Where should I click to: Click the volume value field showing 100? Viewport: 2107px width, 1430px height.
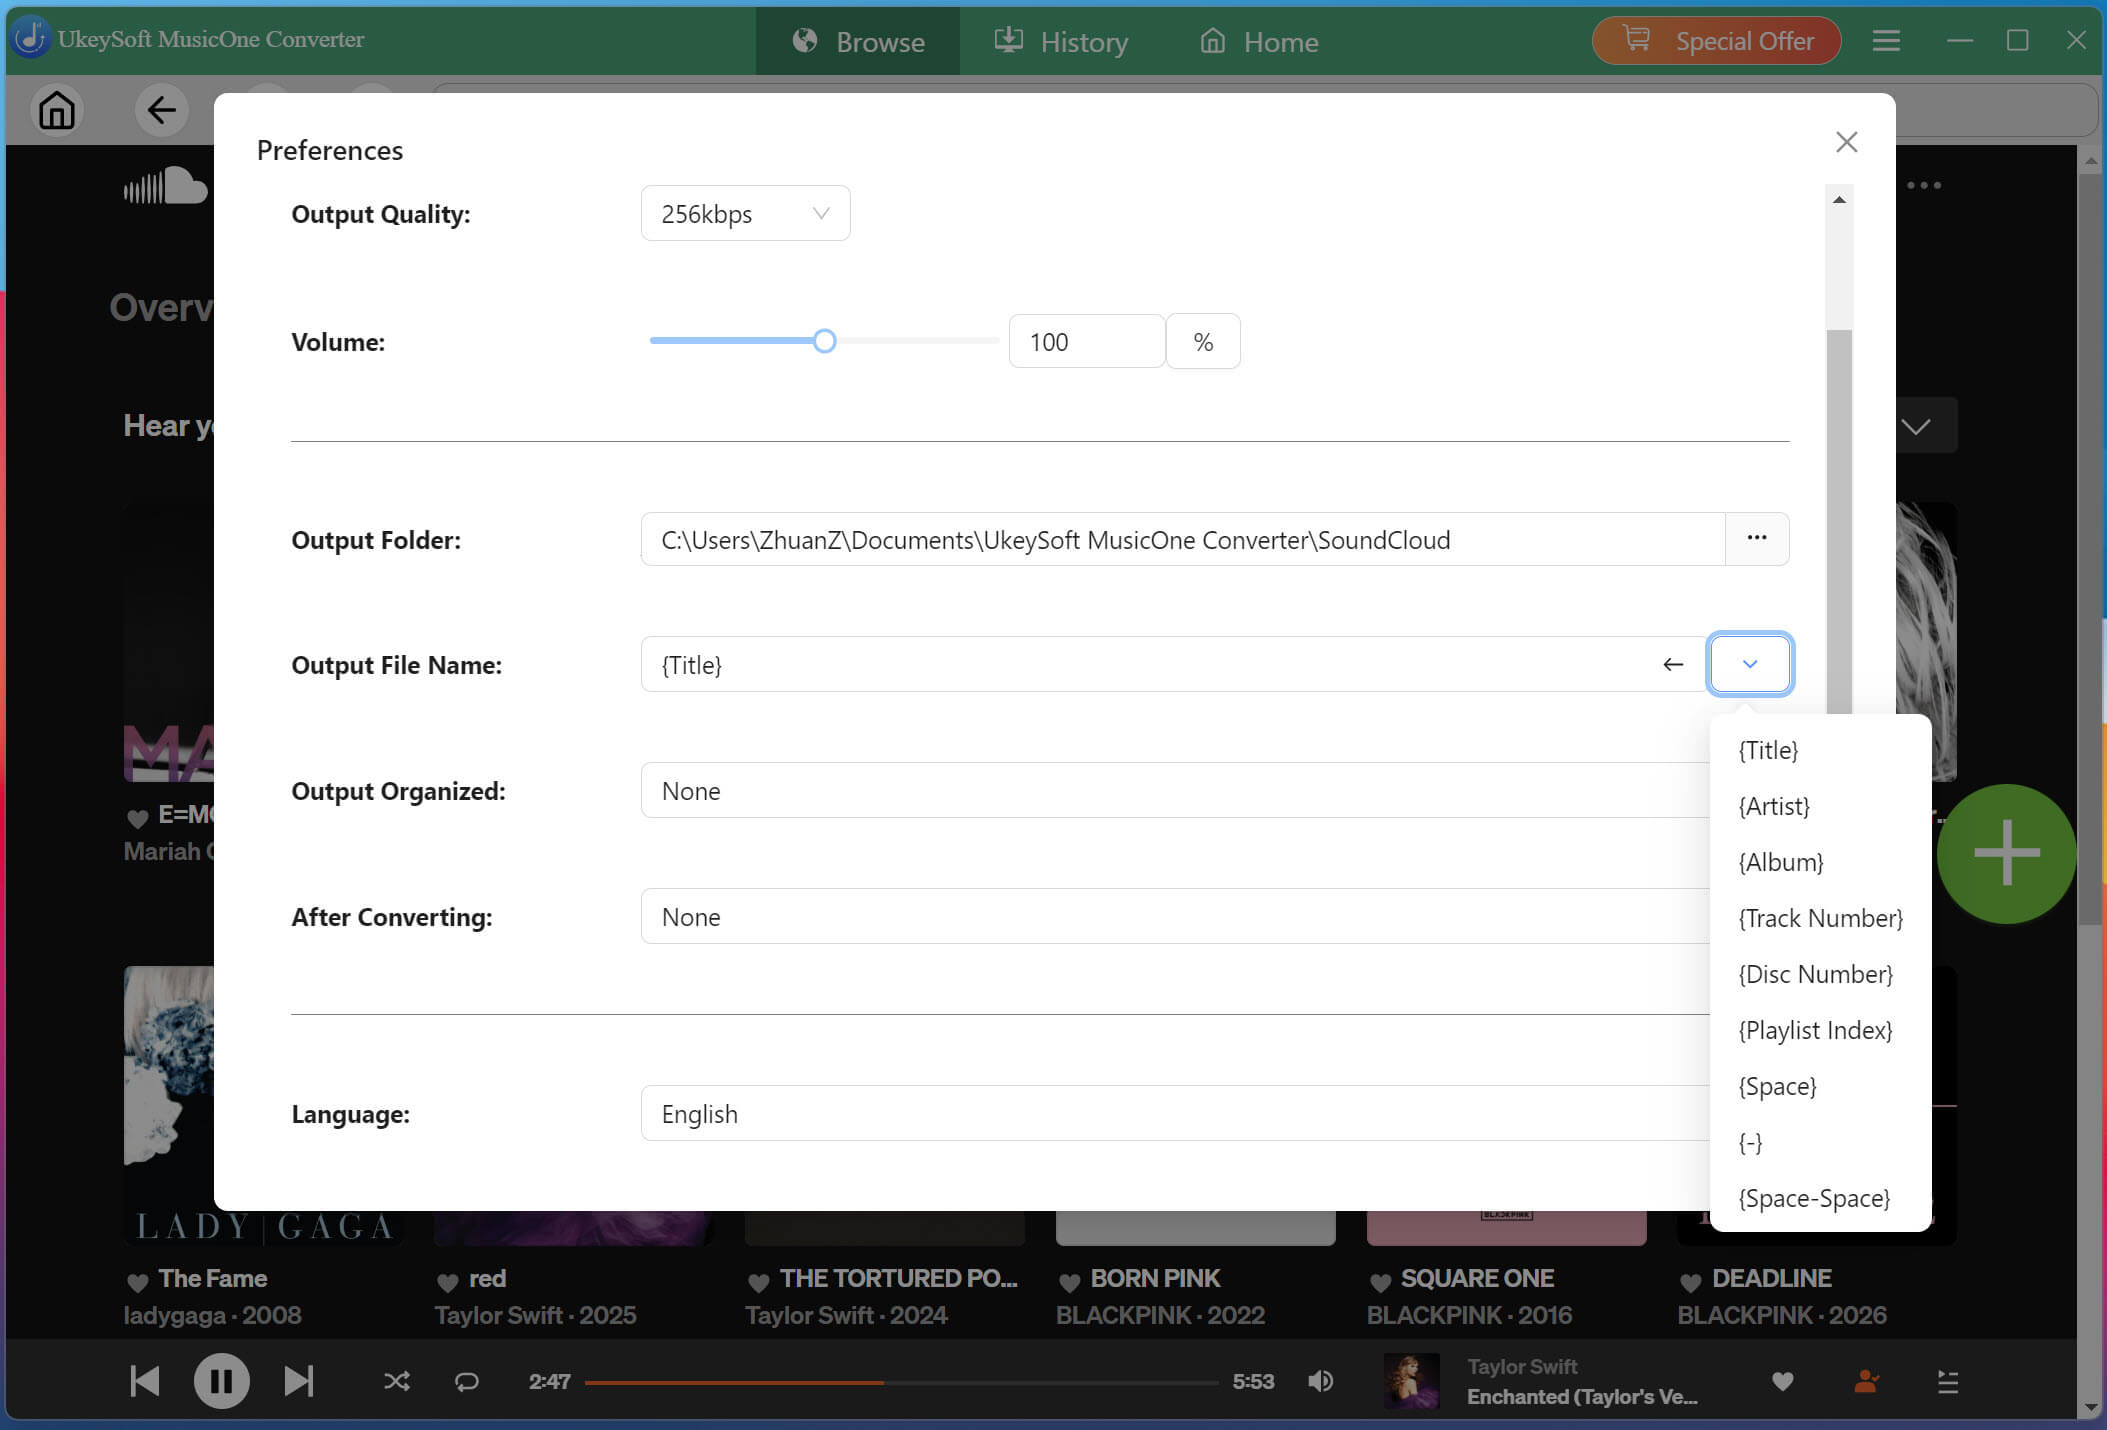point(1086,341)
